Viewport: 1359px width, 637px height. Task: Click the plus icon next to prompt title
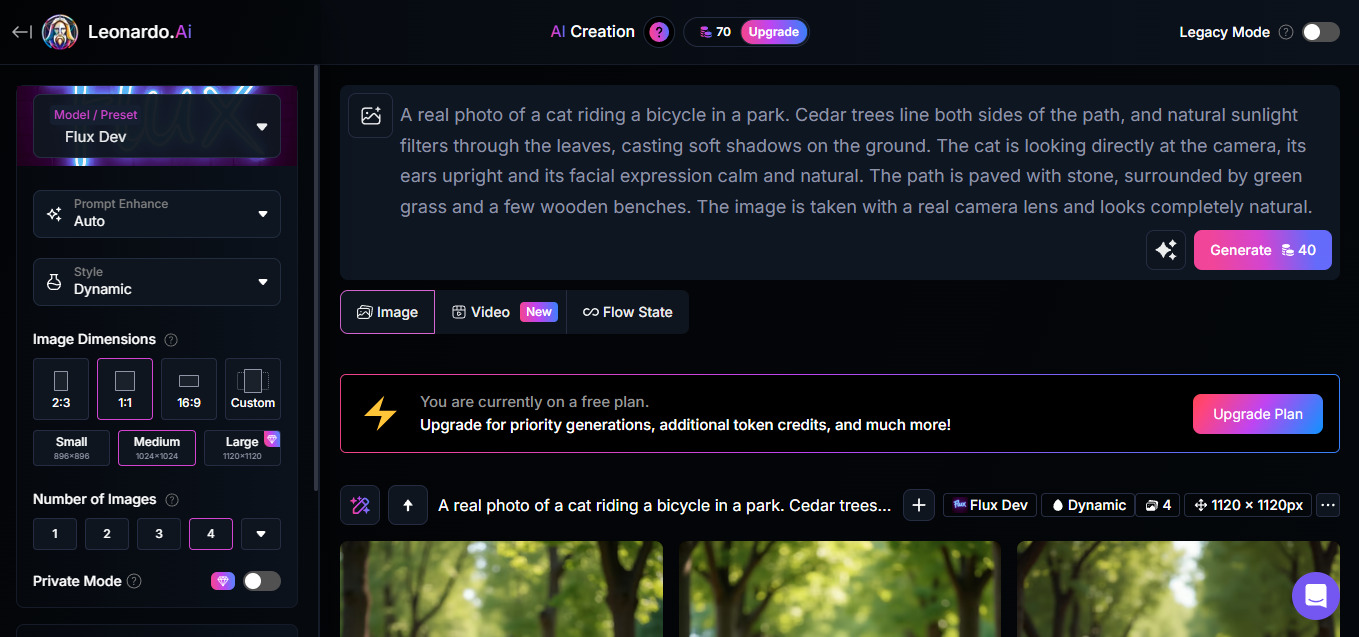[919, 505]
